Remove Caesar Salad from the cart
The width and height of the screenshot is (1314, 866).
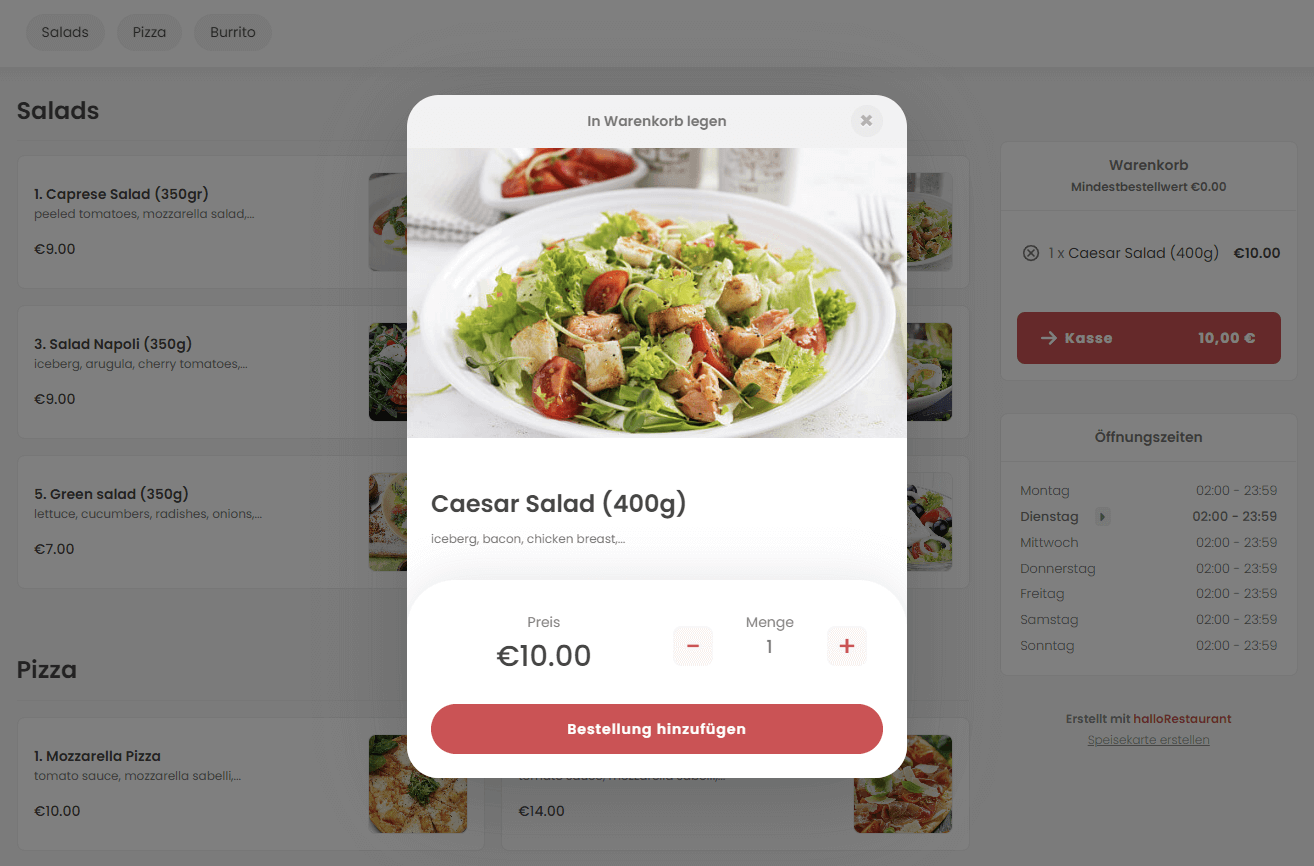coord(1031,253)
